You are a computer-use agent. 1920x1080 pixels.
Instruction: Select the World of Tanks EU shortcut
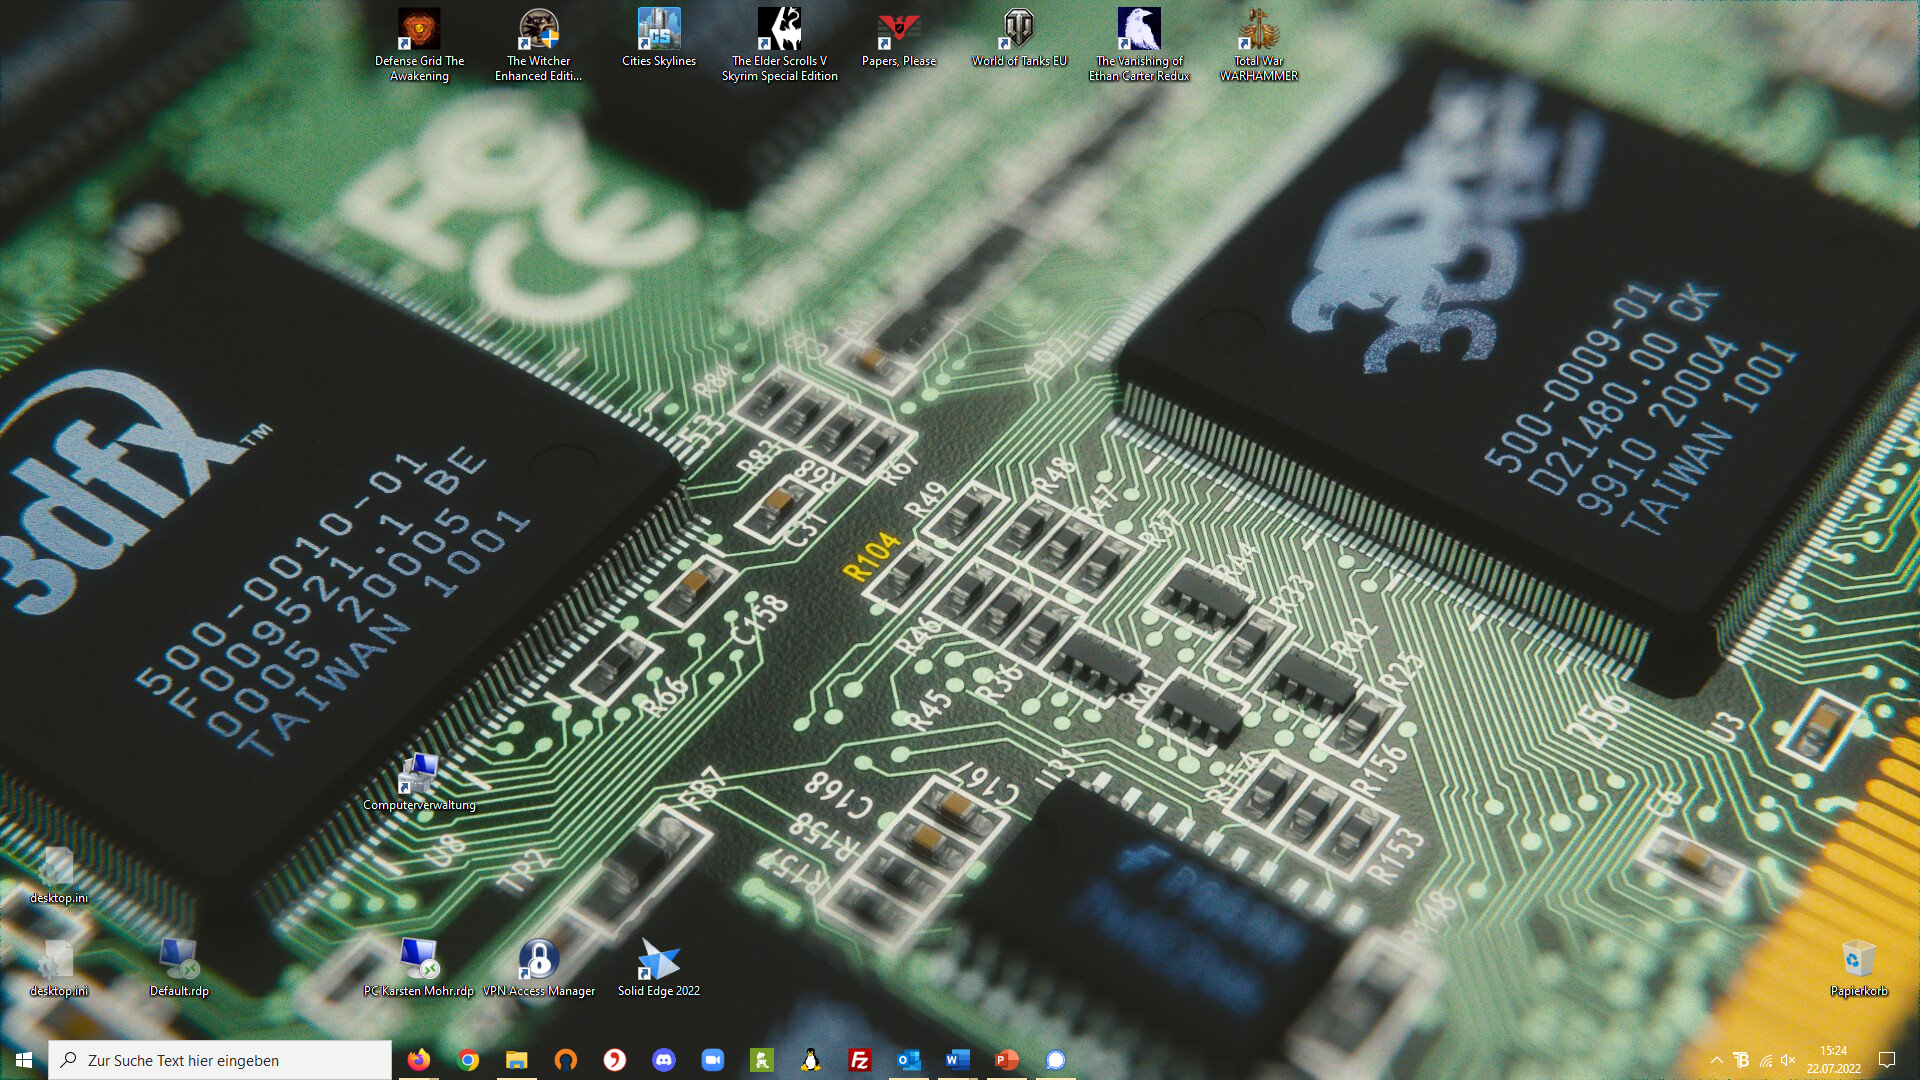click(x=1019, y=38)
